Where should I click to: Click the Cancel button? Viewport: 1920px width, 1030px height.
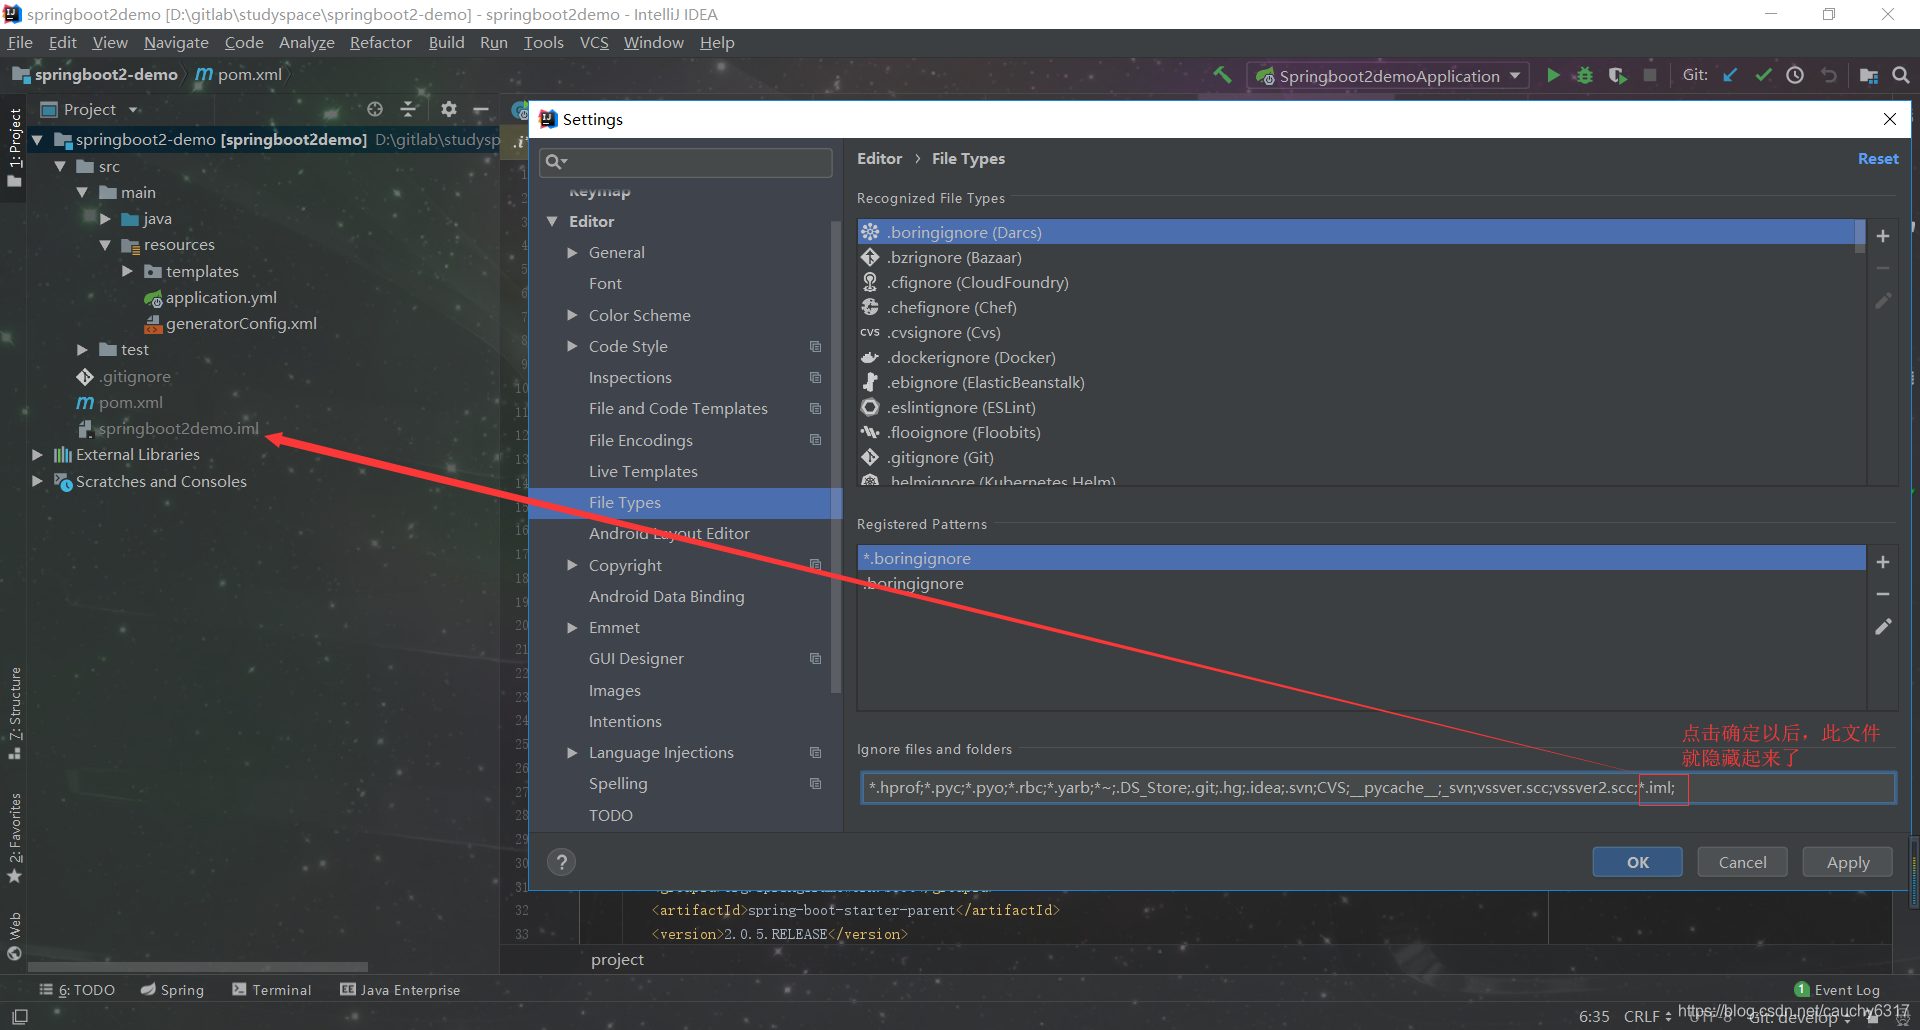1742,862
